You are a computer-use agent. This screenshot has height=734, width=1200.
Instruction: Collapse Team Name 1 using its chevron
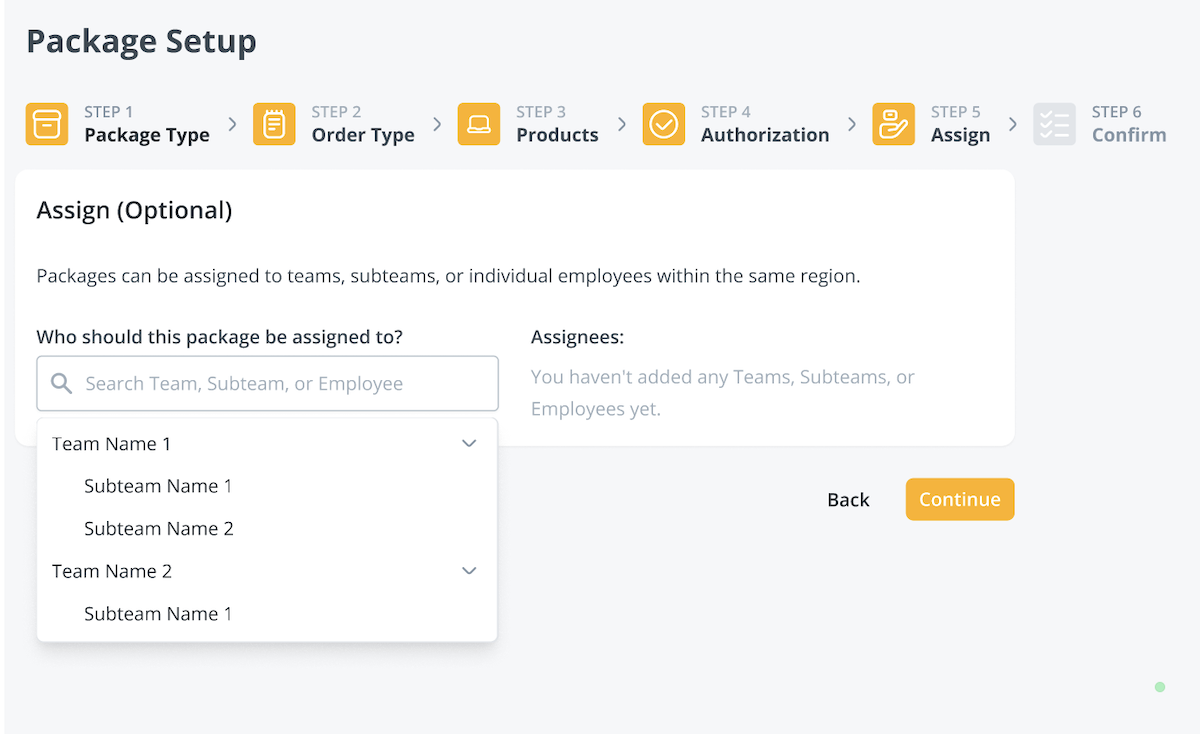click(469, 444)
